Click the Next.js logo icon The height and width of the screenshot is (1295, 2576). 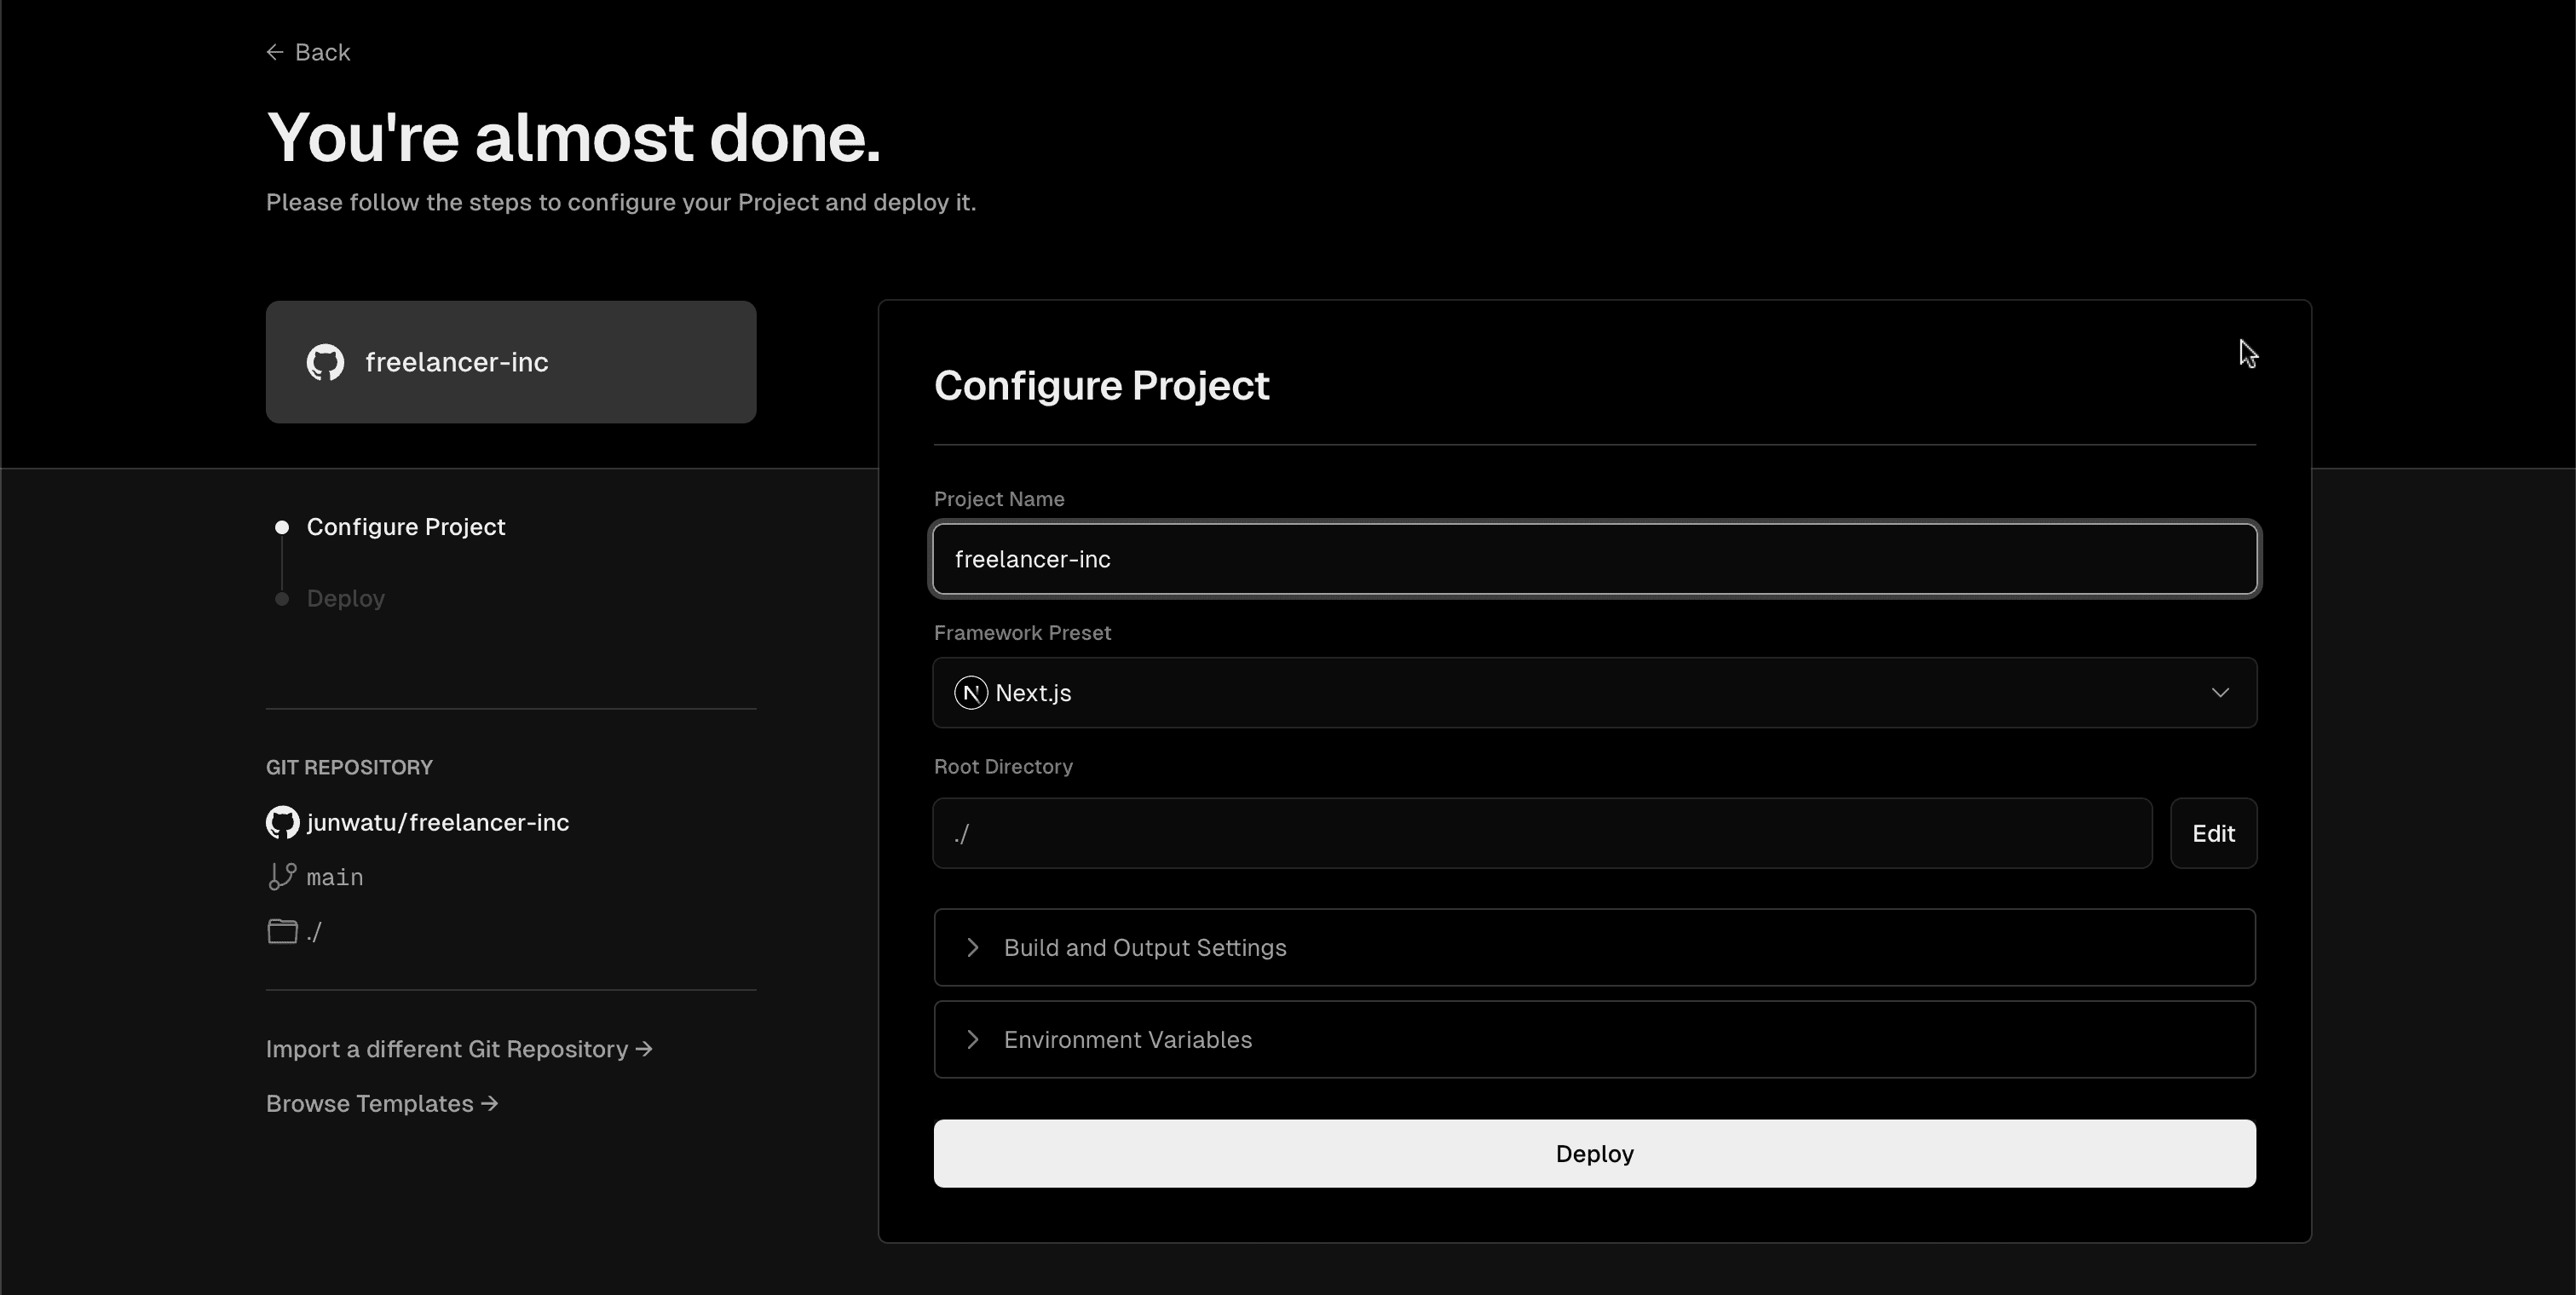tap(970, 693)
